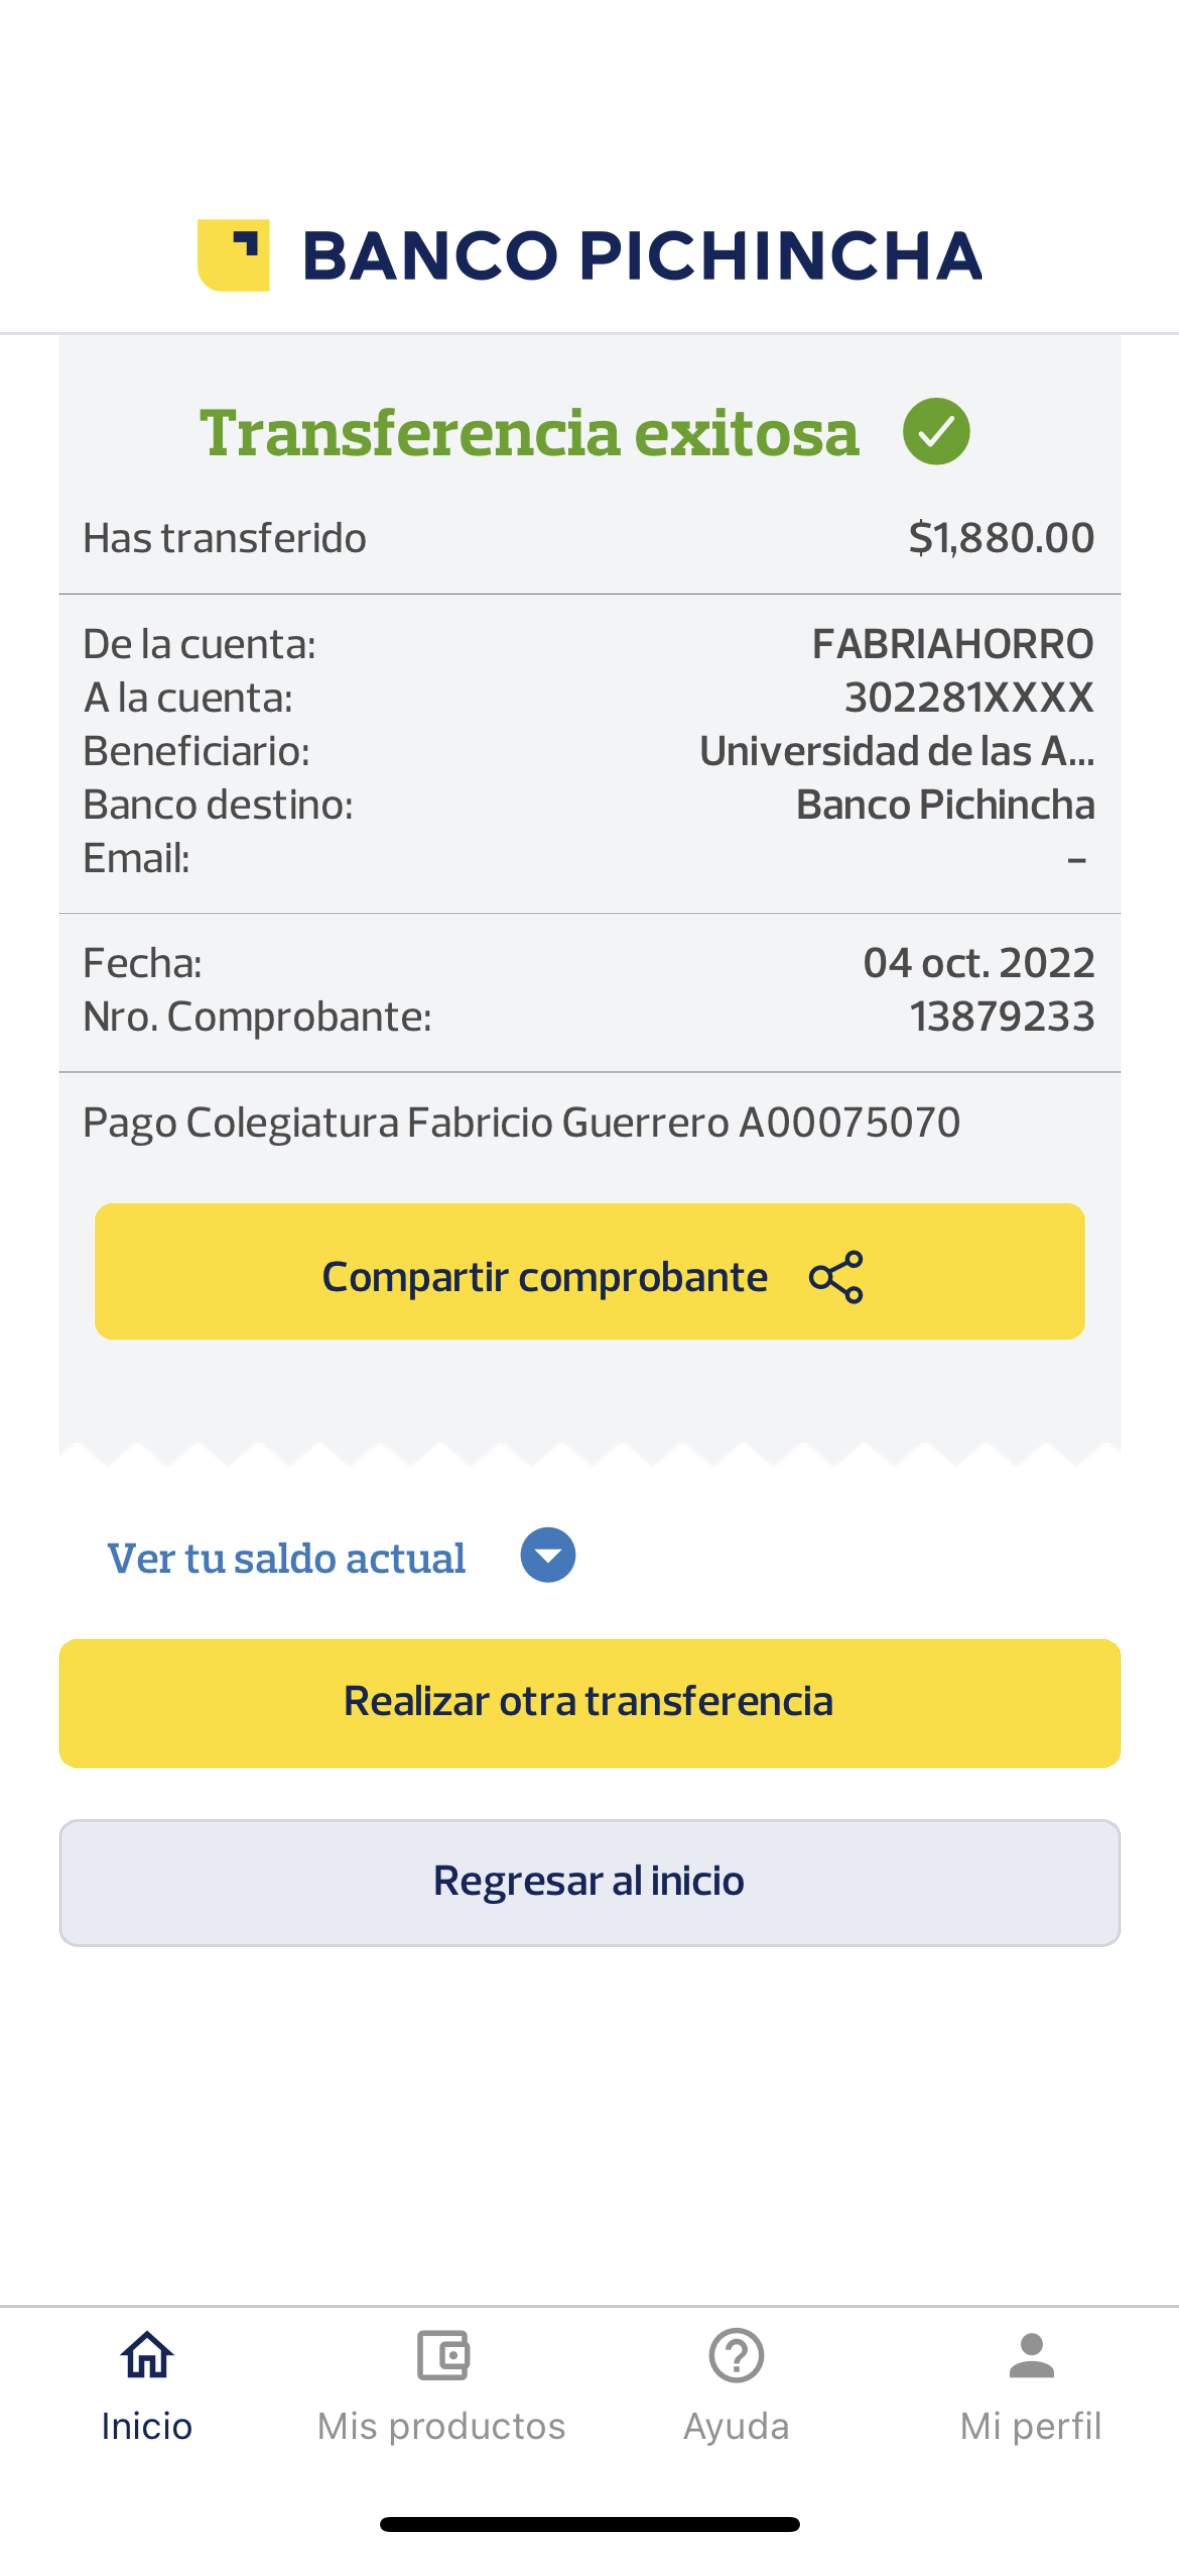Tap the share icon on Compartir comprobante

coord(836,1277)
